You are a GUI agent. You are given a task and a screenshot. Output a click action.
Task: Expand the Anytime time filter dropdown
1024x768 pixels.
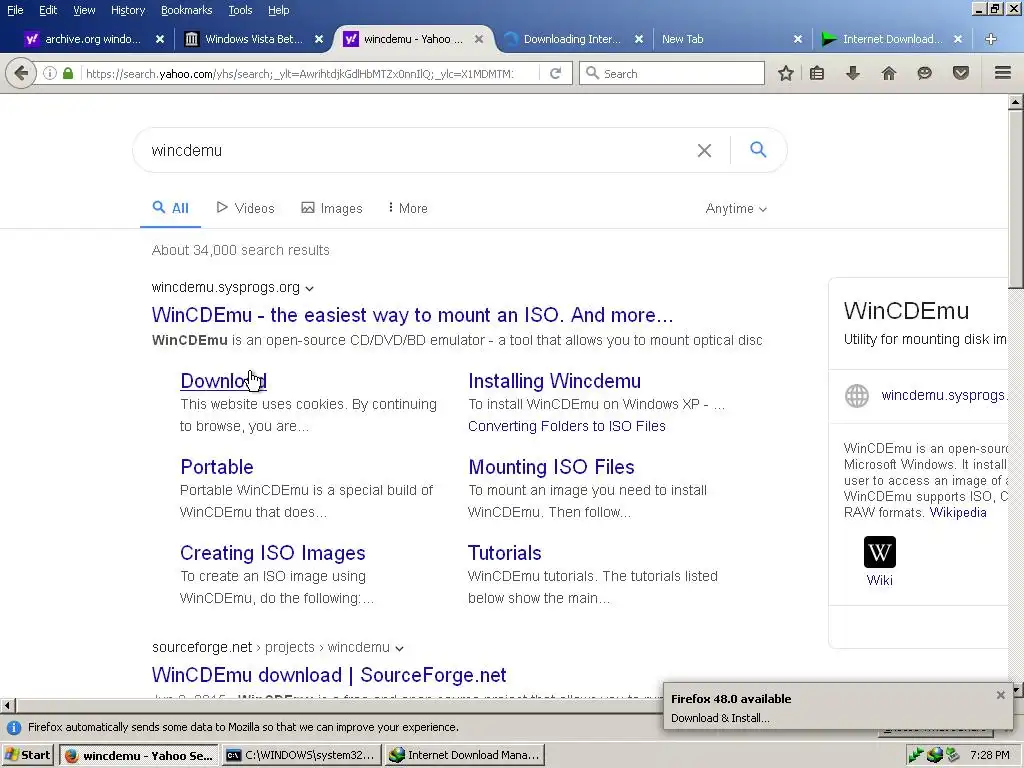736,208
